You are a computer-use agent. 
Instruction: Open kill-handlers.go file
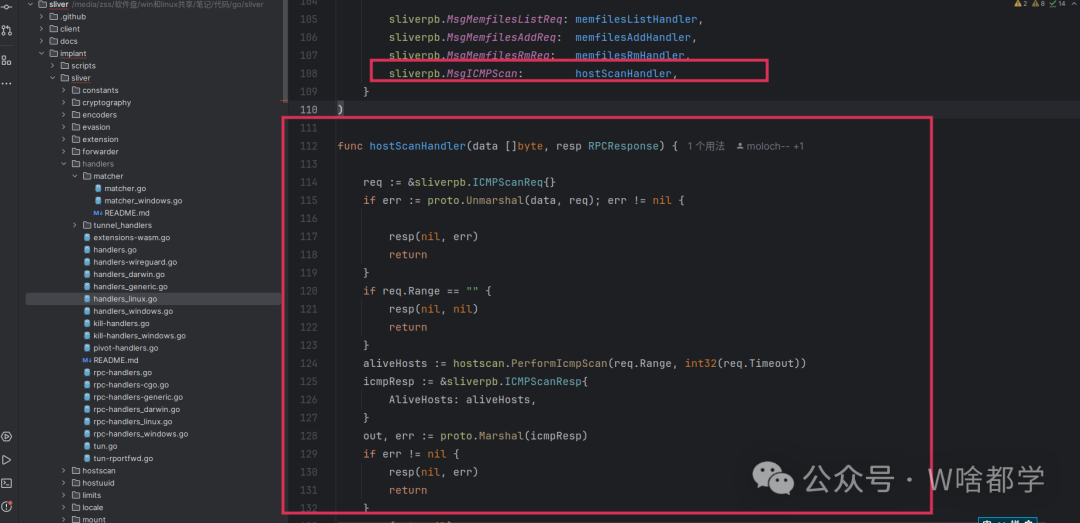pyautogui.click(x=121, y=323)
